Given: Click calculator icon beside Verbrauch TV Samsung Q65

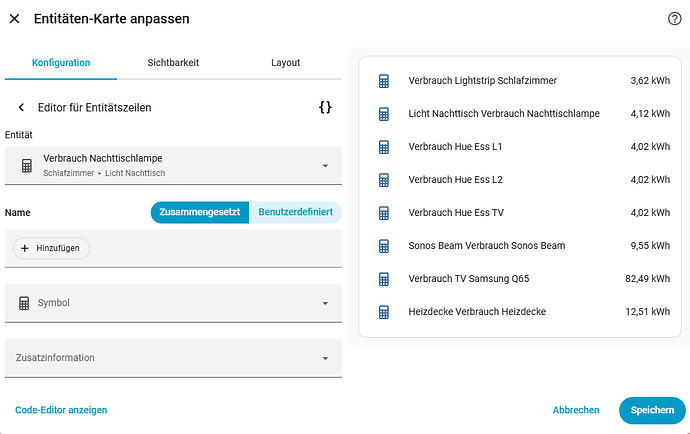Looking at the screenshot, I should (x=383, y=279).
